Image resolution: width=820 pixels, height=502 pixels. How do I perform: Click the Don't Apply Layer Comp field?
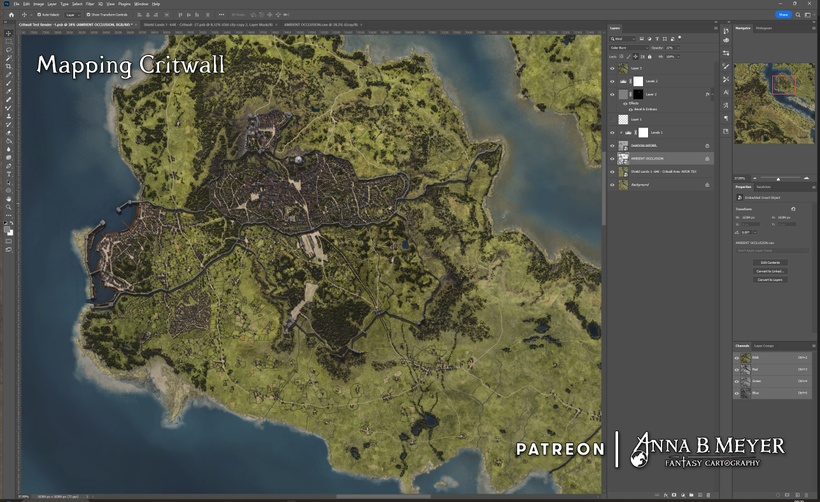772,250
